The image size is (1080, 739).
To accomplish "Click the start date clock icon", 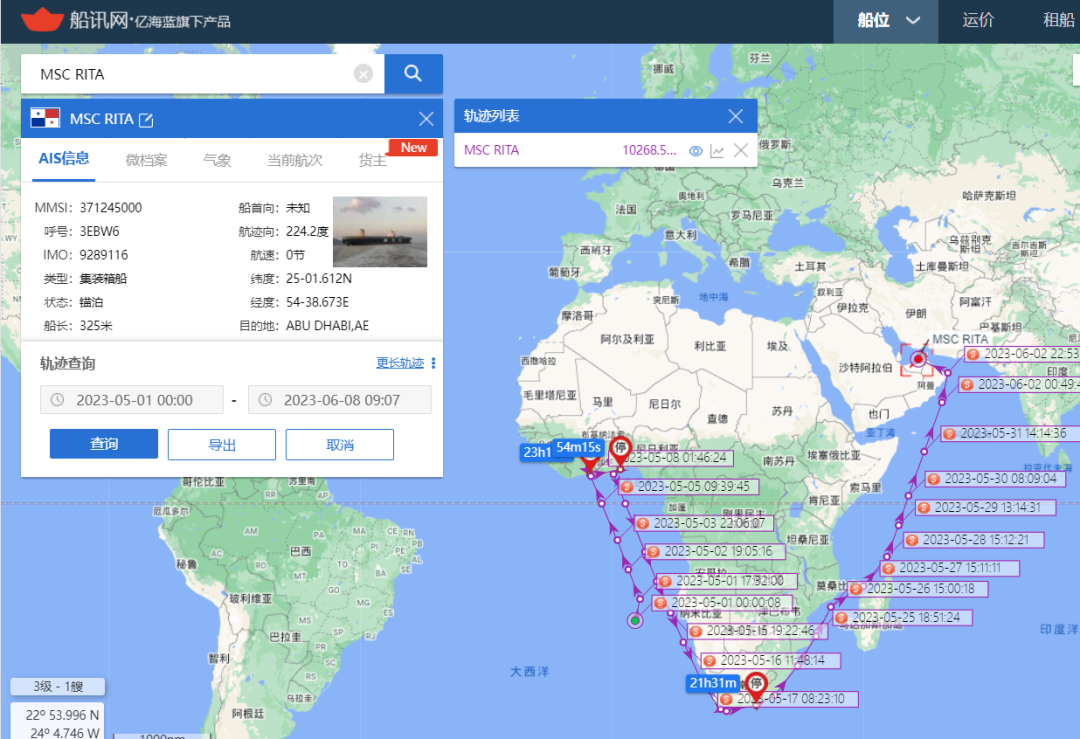I will coord(58,399).
